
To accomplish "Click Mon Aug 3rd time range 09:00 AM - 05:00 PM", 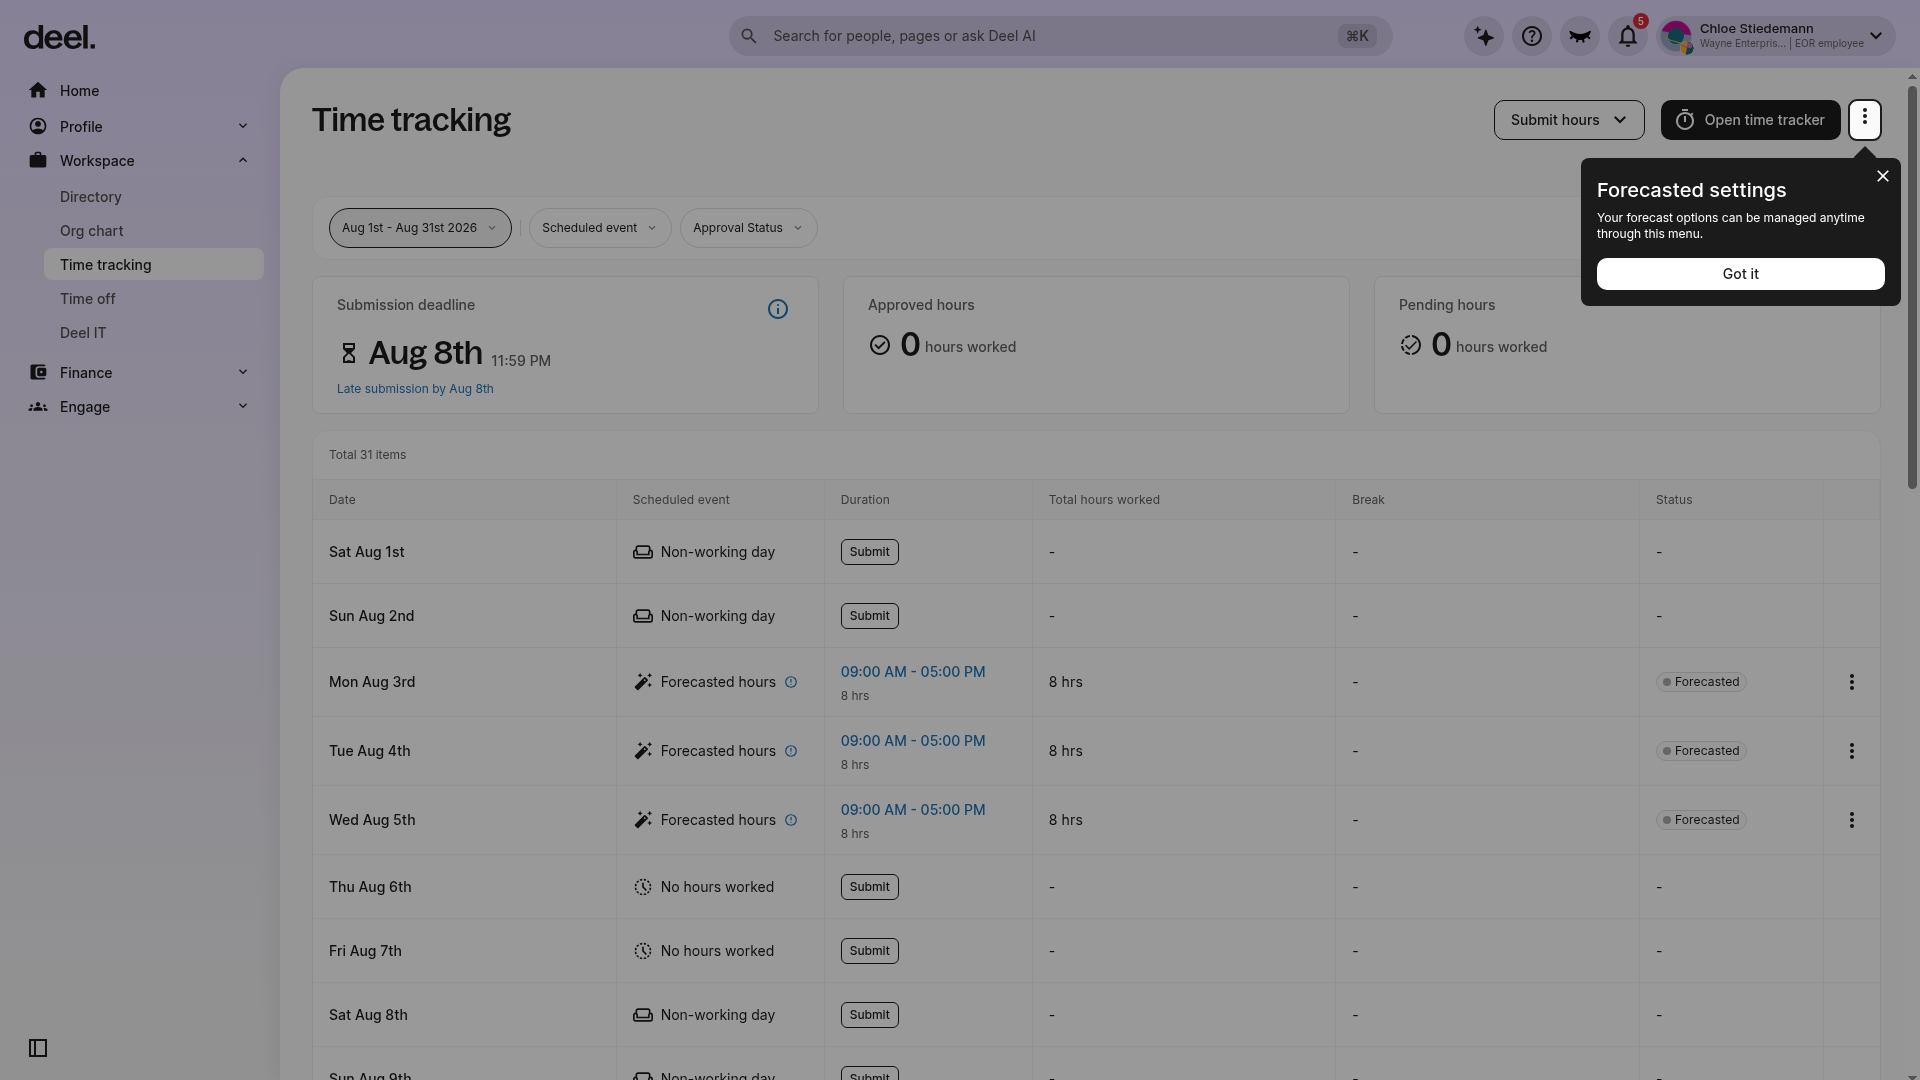I will (x=913, y=672).
